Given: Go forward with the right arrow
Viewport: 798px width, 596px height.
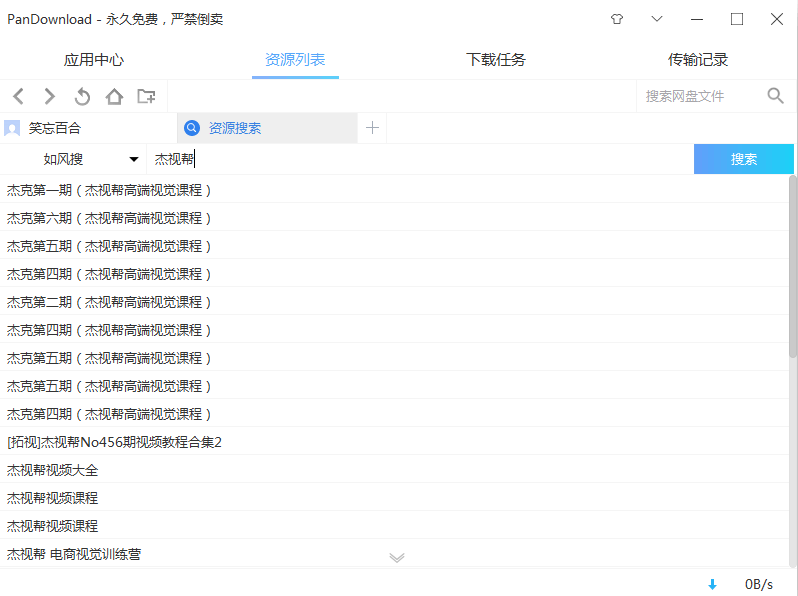Looking at the screenshot, I should point(49,96).
